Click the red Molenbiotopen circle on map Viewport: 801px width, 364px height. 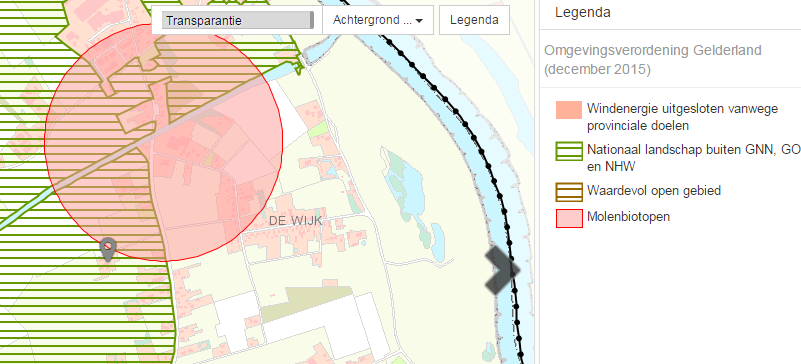pyautogui.click(x=163, y=142)
